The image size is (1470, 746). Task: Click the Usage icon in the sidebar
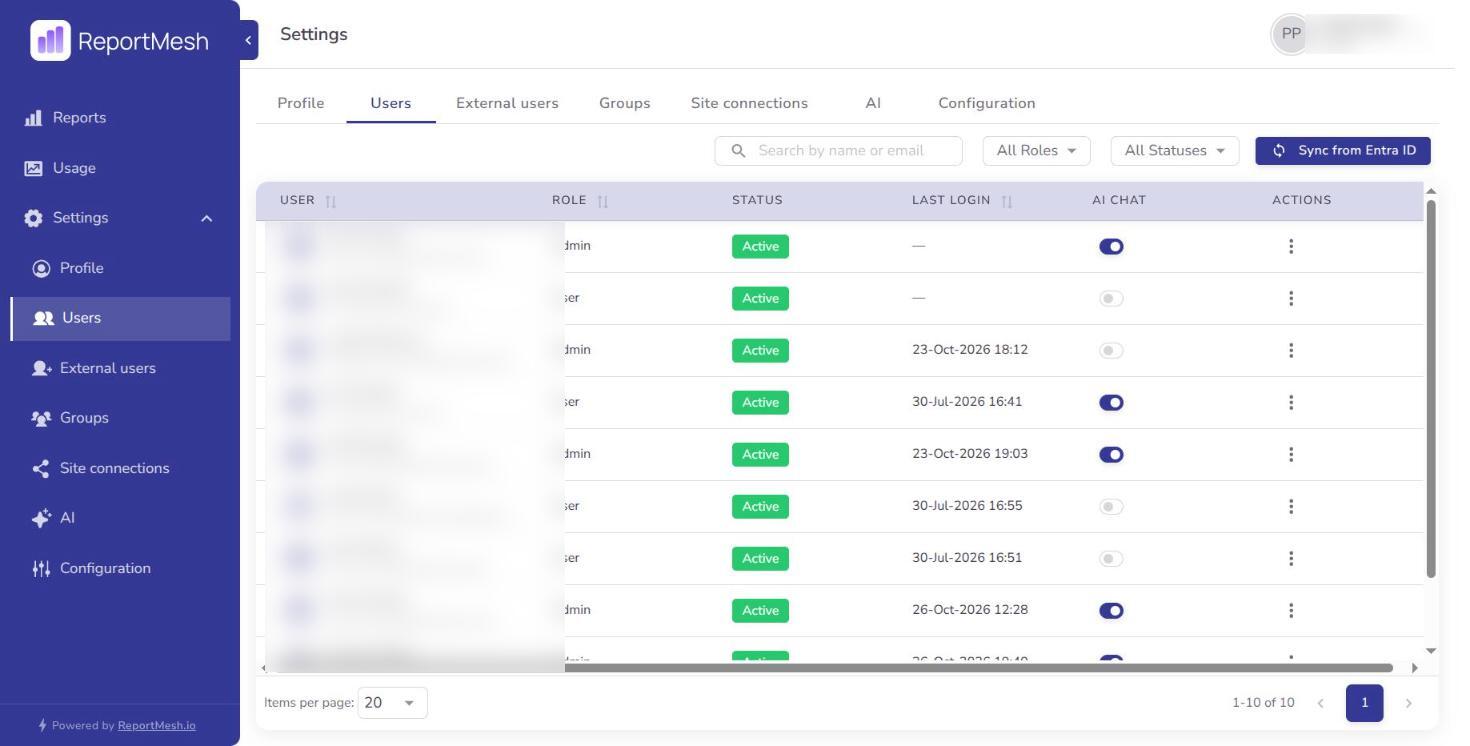point(33,168)
